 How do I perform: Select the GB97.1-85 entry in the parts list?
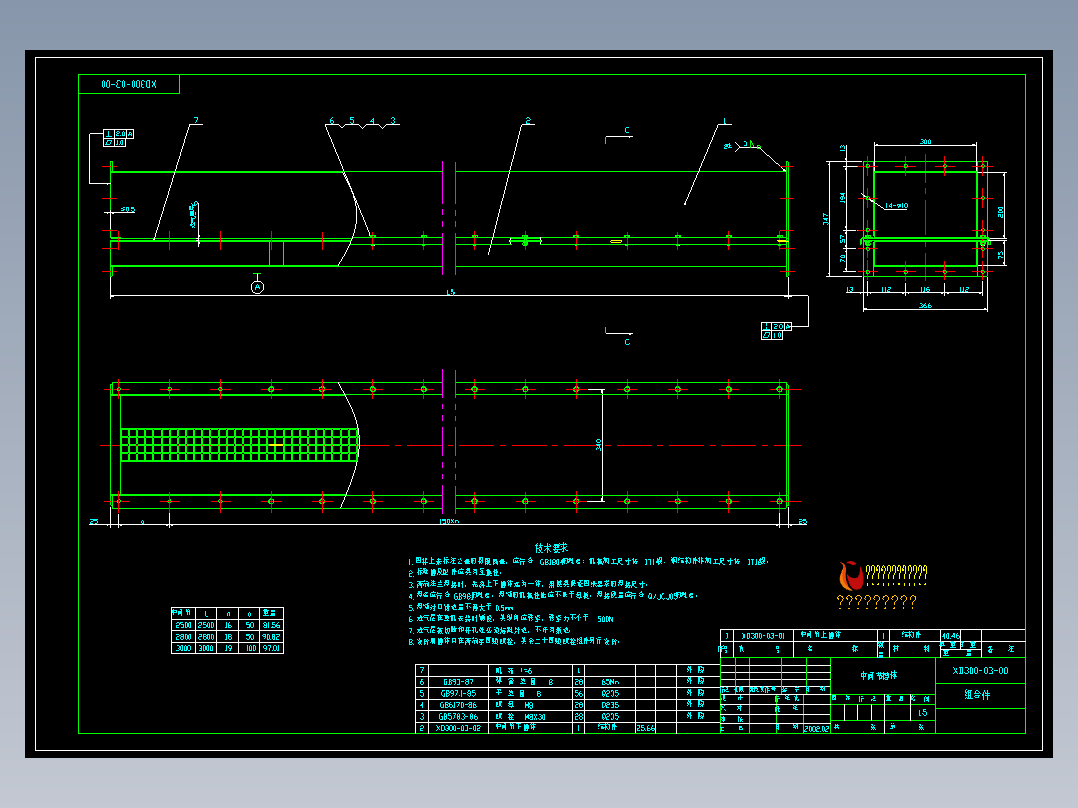coord(458,694)
